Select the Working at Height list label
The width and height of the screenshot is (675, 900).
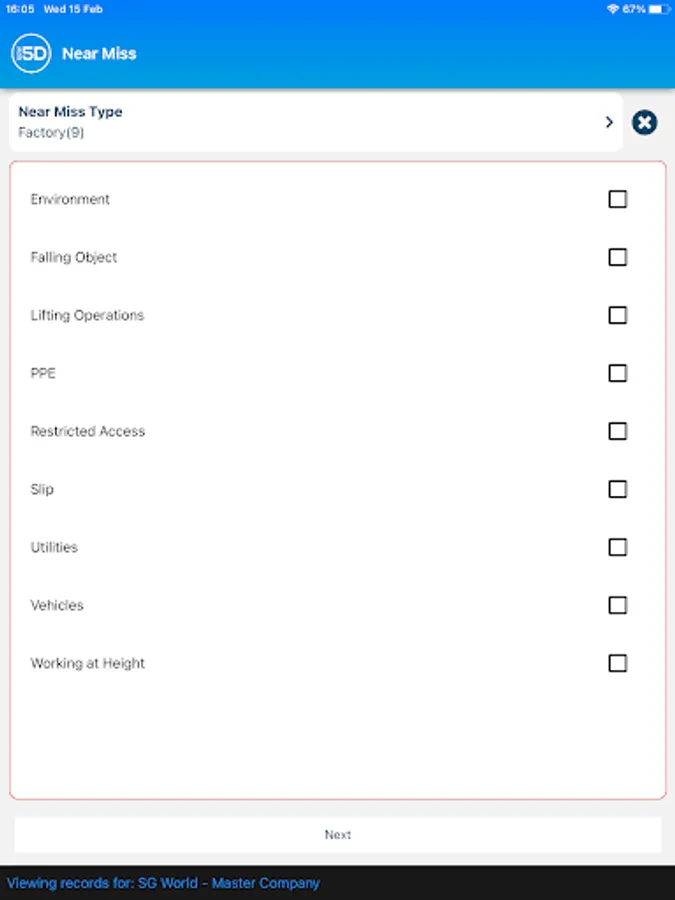(x=88, y=663)
